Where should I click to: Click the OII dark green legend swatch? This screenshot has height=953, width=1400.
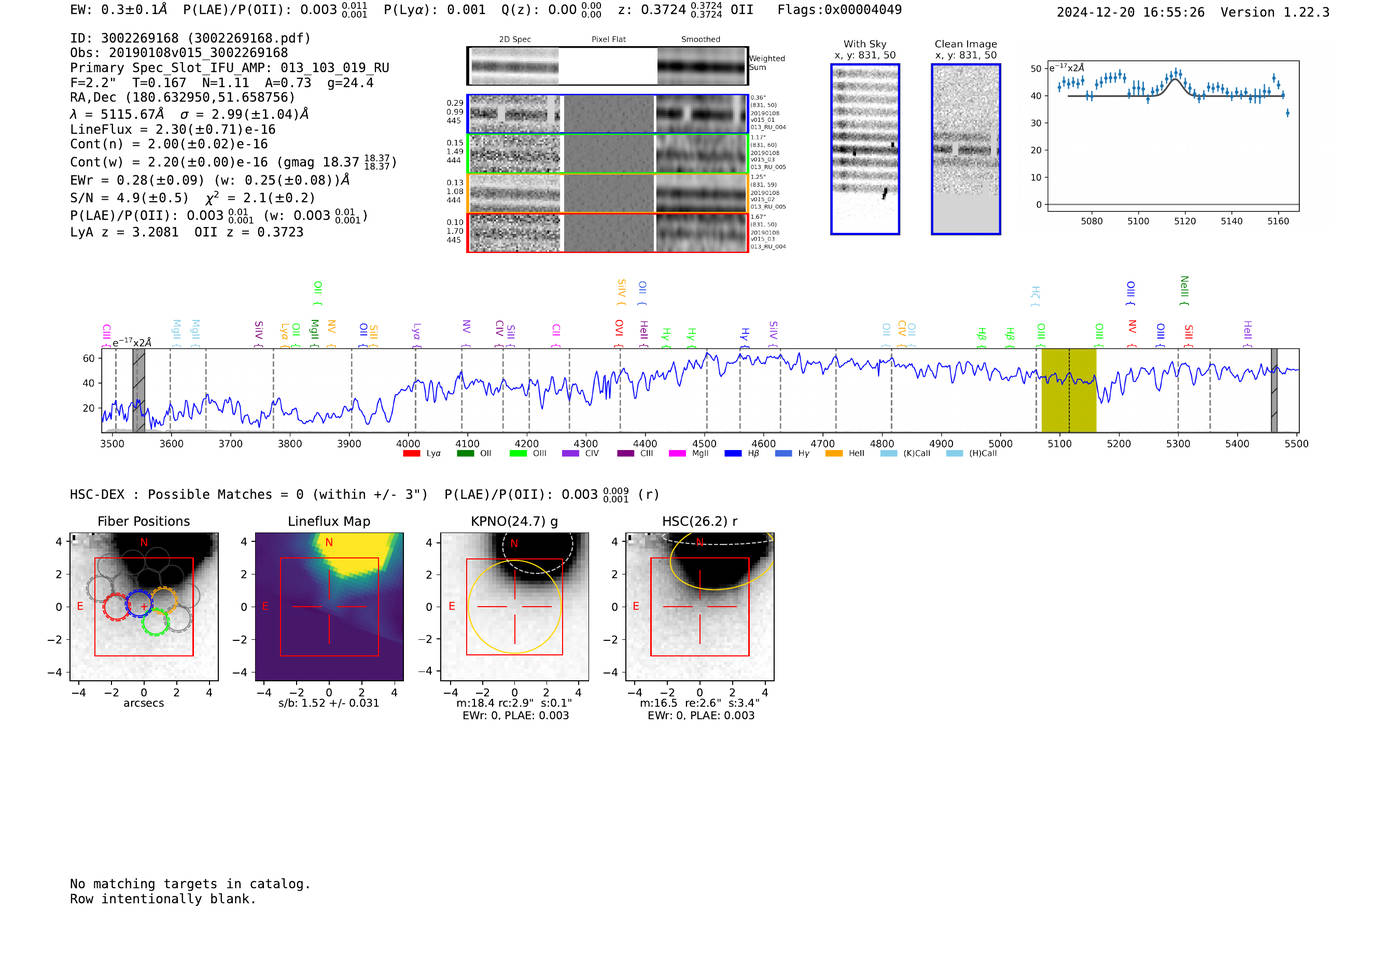point(465,453)
